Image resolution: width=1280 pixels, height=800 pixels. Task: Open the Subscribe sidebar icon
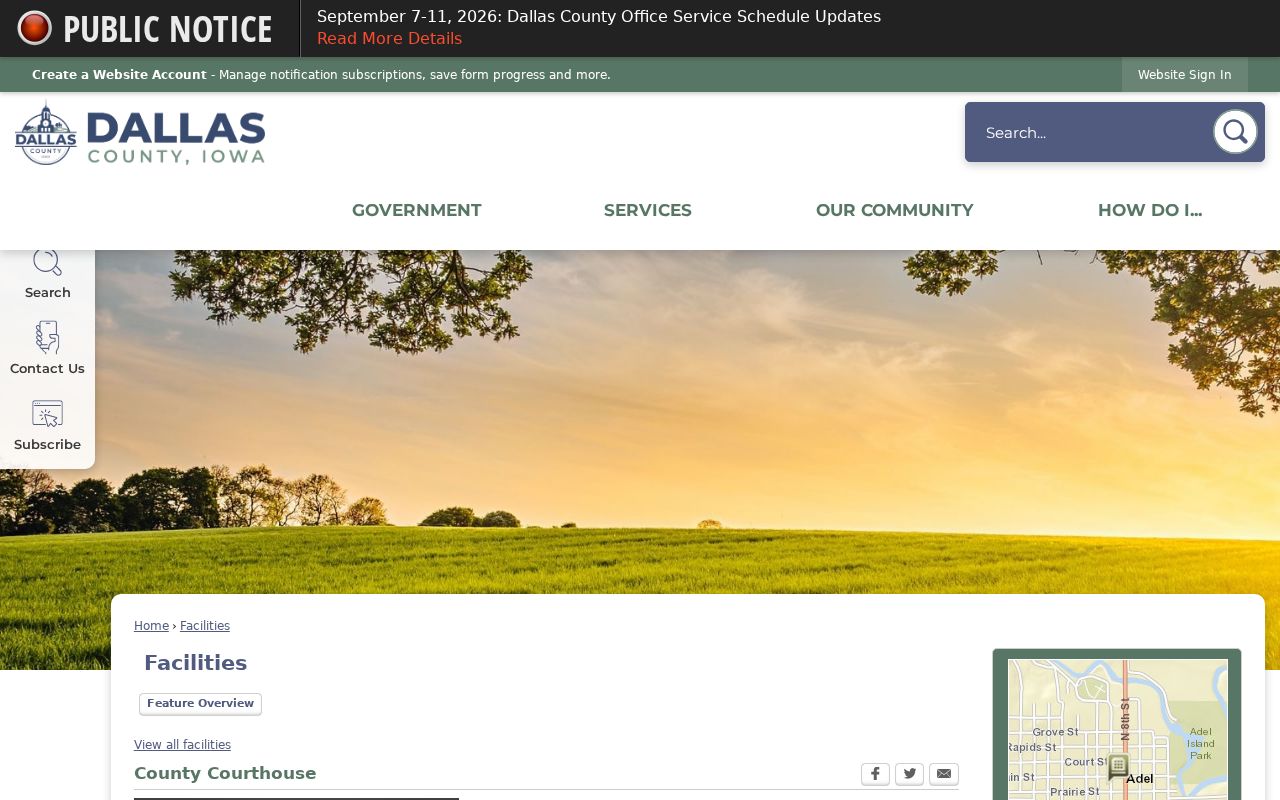coord(47,425)
